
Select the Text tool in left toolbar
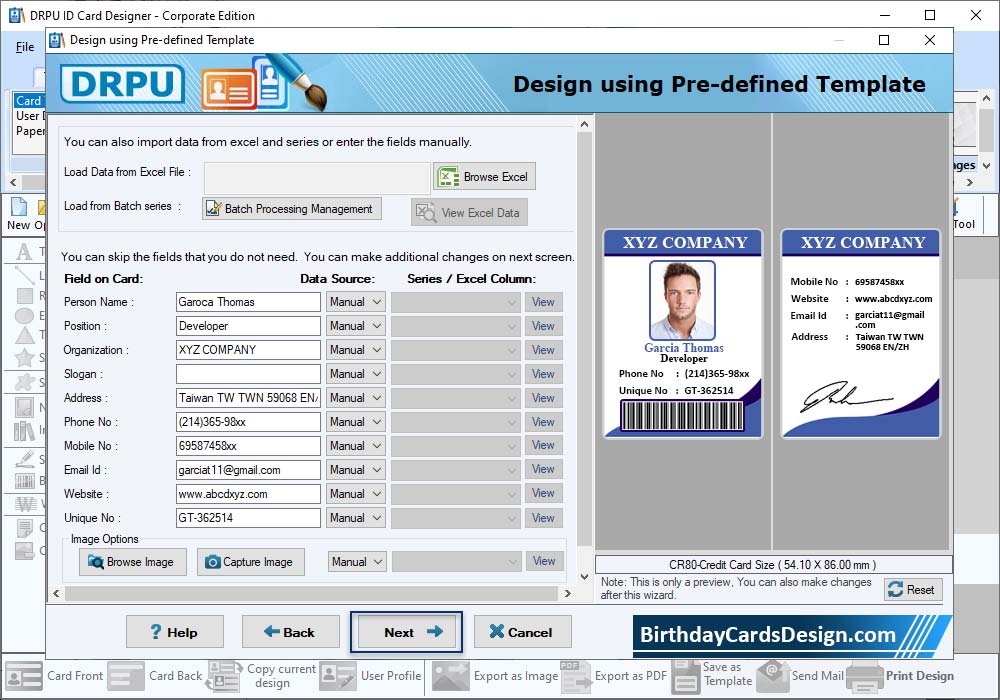coord(24,252)
